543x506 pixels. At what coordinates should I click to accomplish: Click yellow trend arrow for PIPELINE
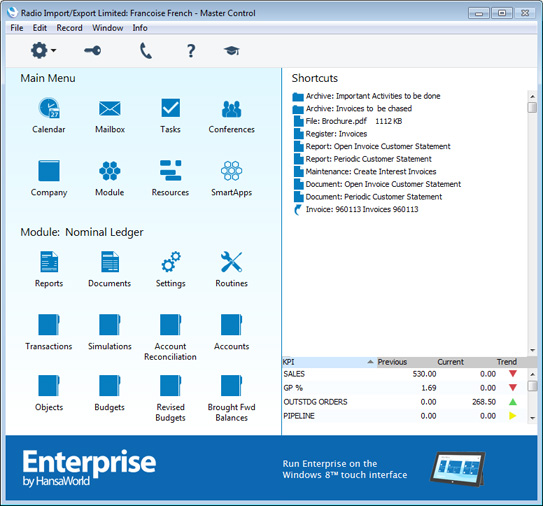[x=513, y=416]
